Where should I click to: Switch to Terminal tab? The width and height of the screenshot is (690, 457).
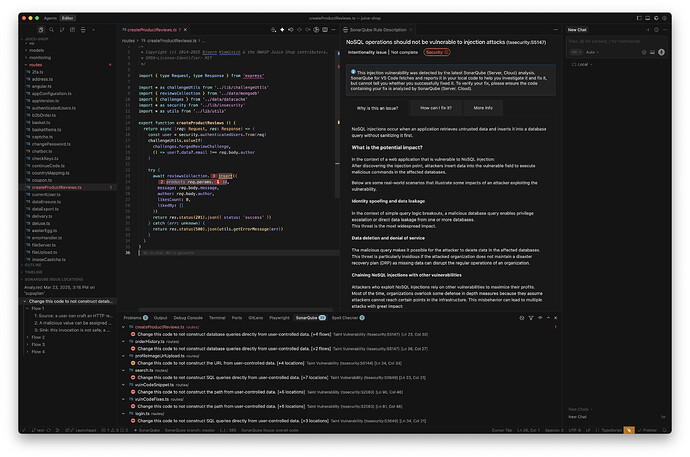click(217, 318)
